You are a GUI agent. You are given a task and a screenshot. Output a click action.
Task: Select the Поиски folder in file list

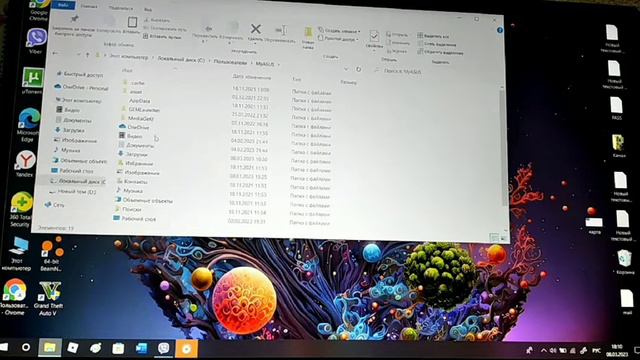[129, 209]
